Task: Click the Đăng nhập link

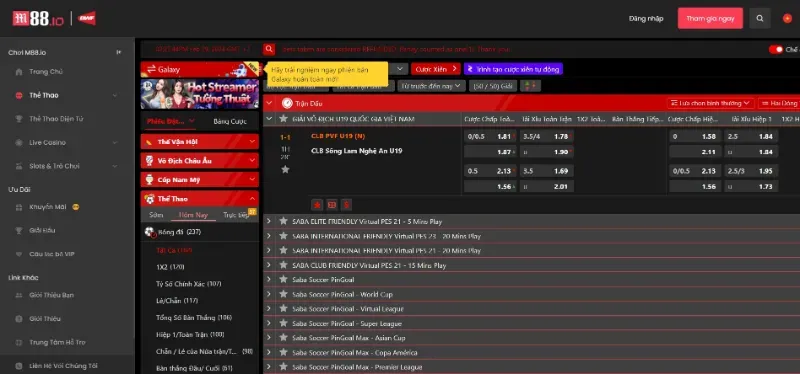Action: tap(646, 19)
